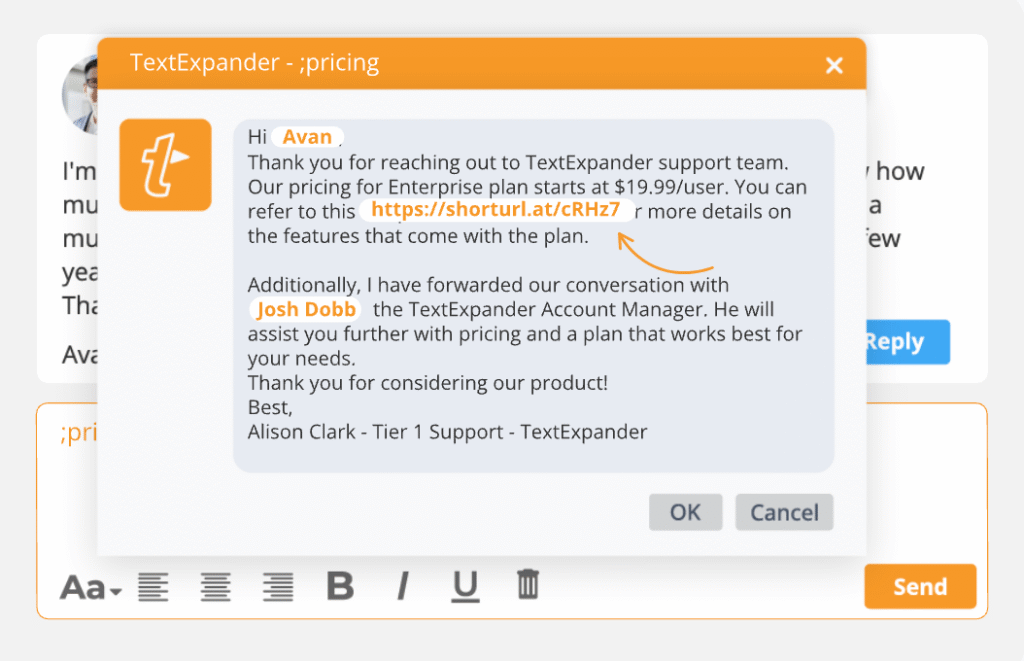Apply right text alignment
The image size is (1024, 661).
click(x=278, y=587)
